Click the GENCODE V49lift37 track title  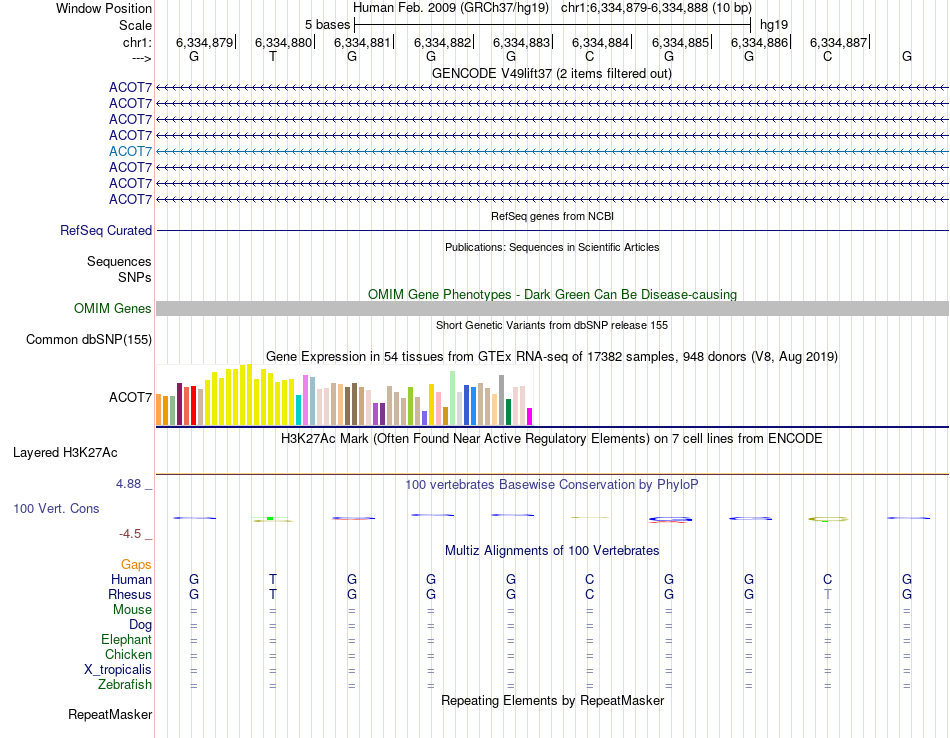[552, 74]
